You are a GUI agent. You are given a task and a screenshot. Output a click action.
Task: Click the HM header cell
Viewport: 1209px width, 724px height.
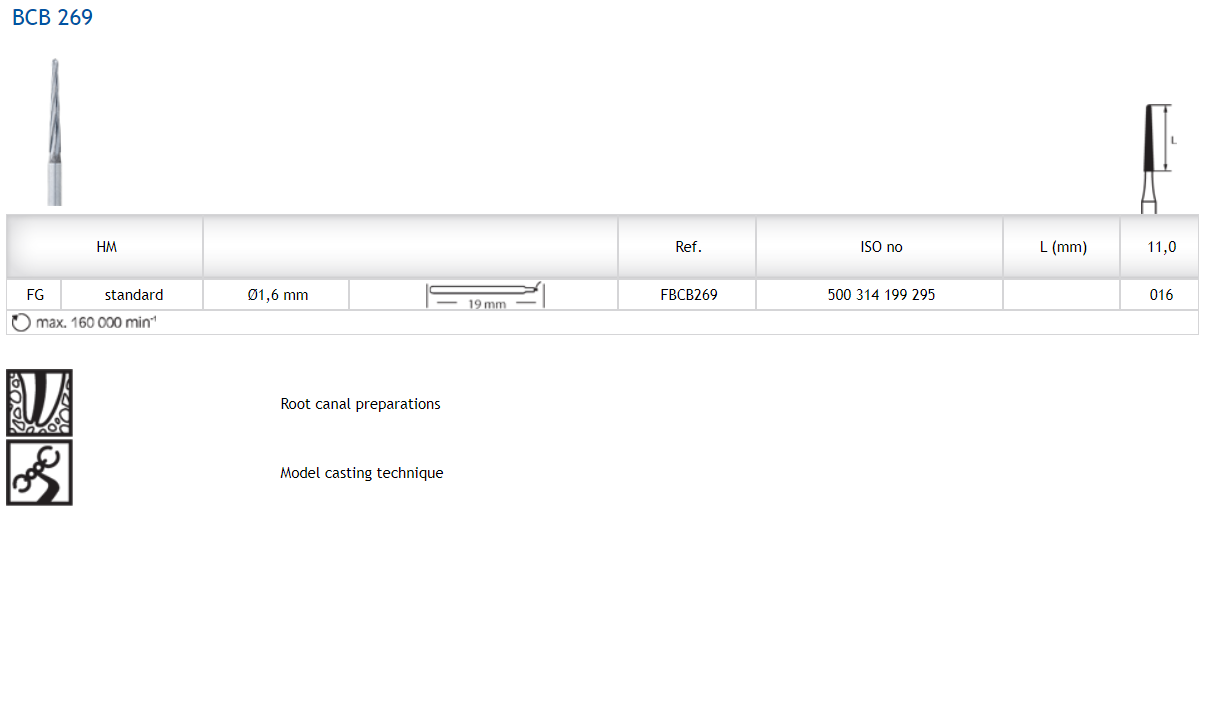coord(106,247)
